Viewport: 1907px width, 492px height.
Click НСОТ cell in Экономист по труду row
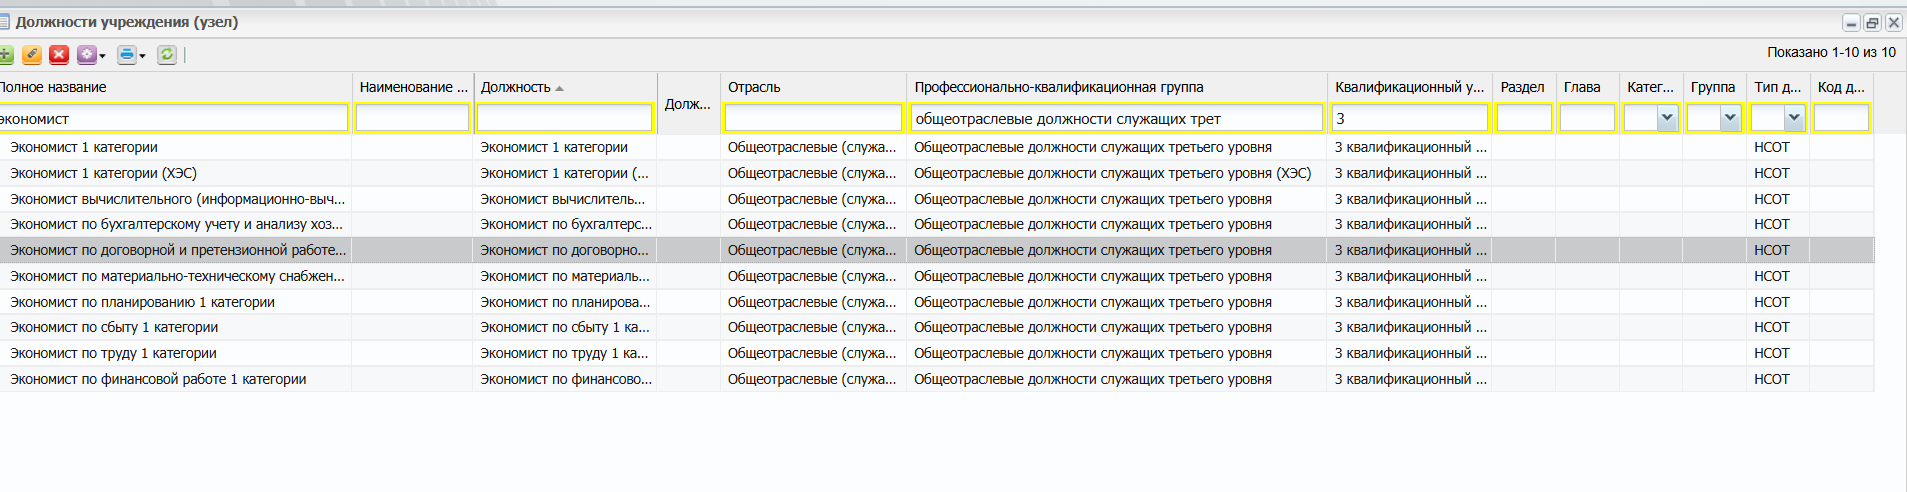(1771, 353)
